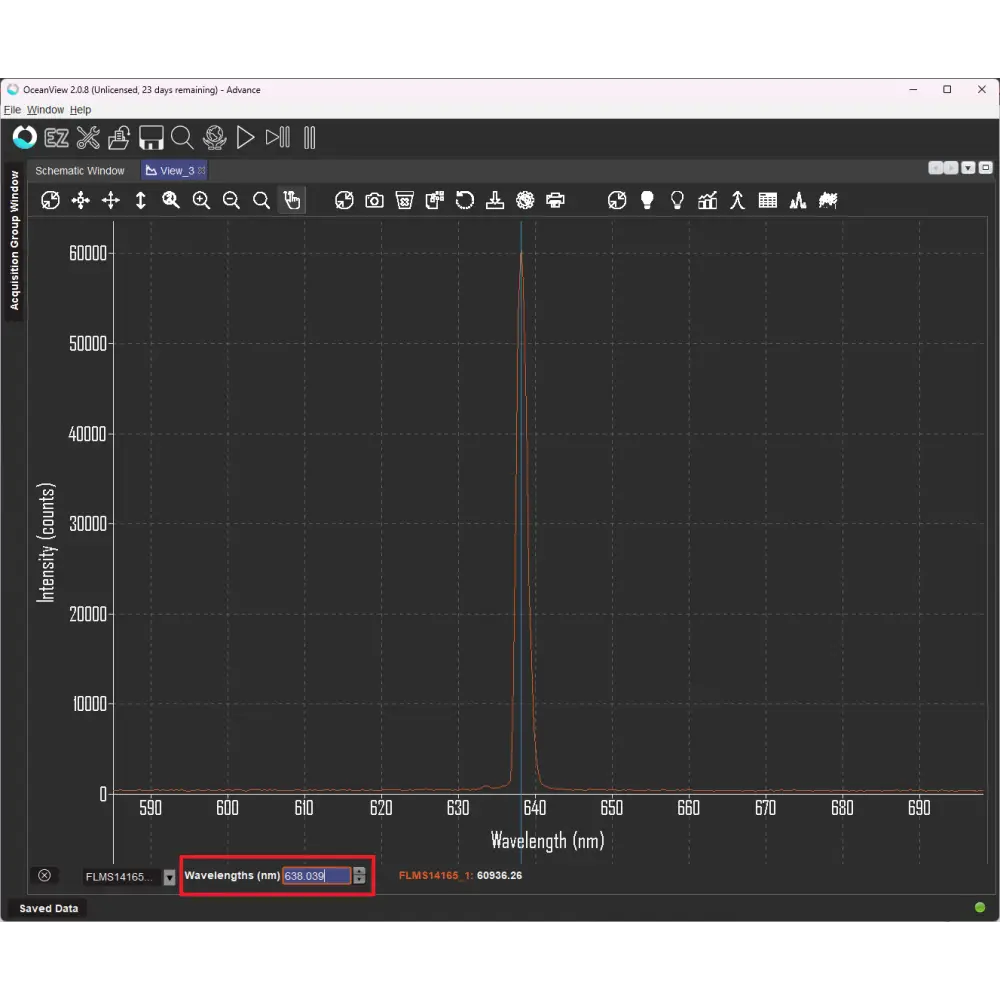Open the Window menu

coord(45,110)
